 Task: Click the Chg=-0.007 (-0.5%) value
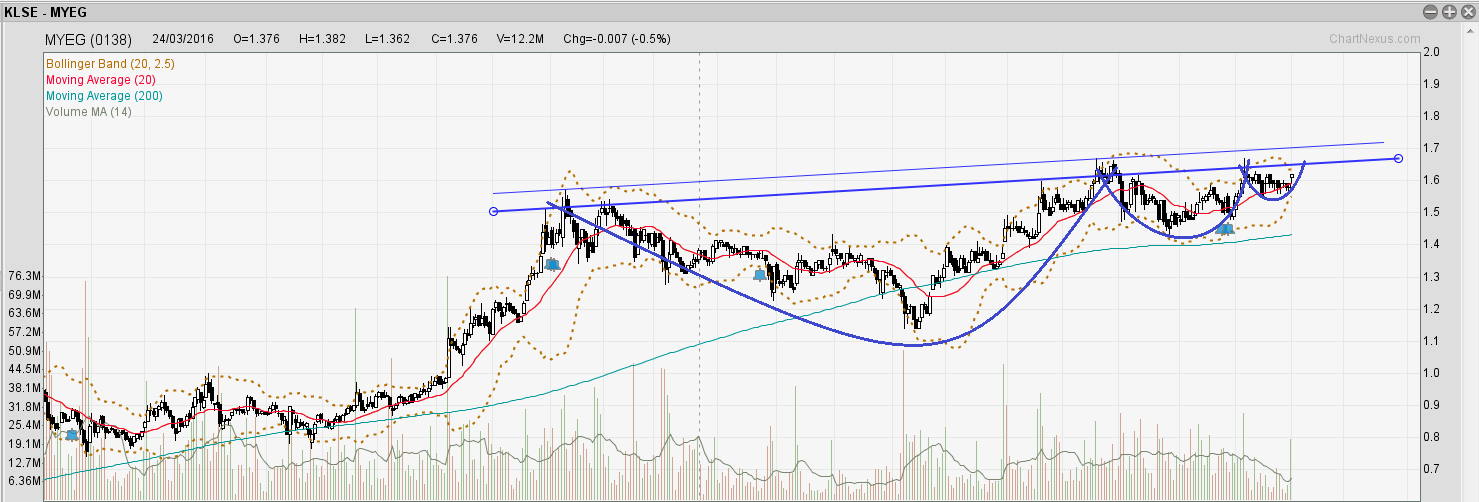[x=617, y=39]
